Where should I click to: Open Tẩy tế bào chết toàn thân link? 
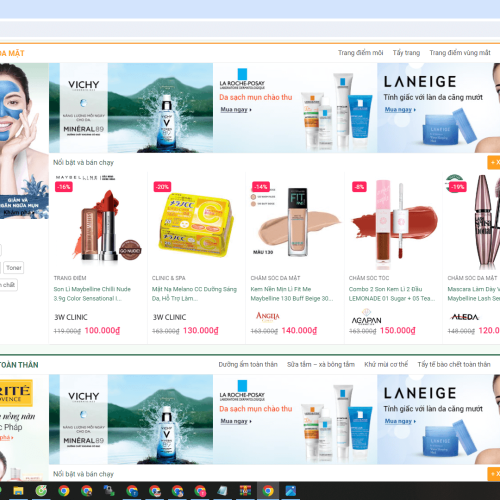tap(454, 364)
